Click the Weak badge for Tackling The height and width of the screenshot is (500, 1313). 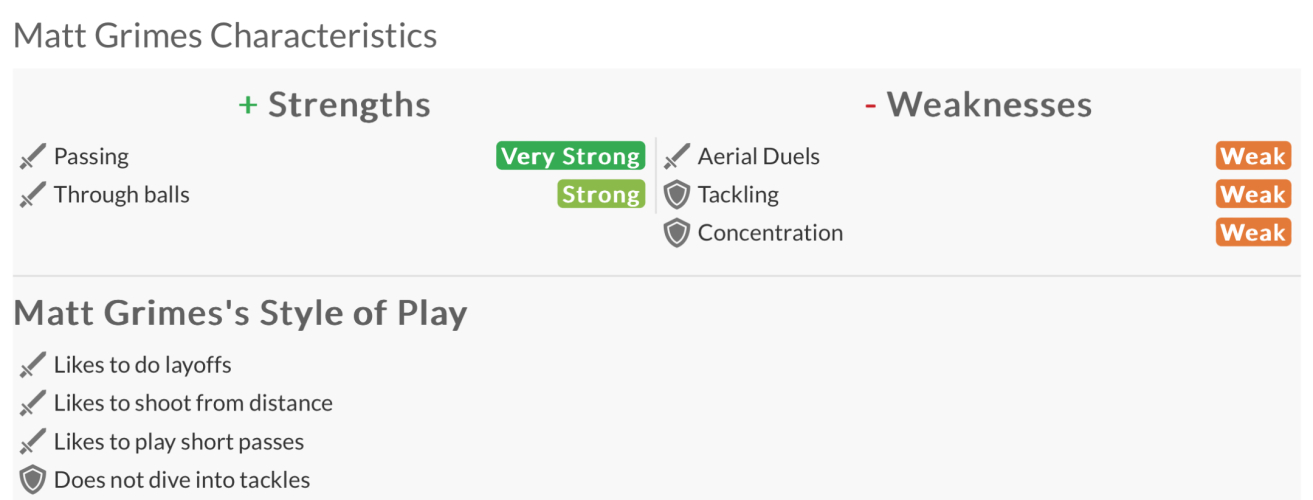(1253, 195)
